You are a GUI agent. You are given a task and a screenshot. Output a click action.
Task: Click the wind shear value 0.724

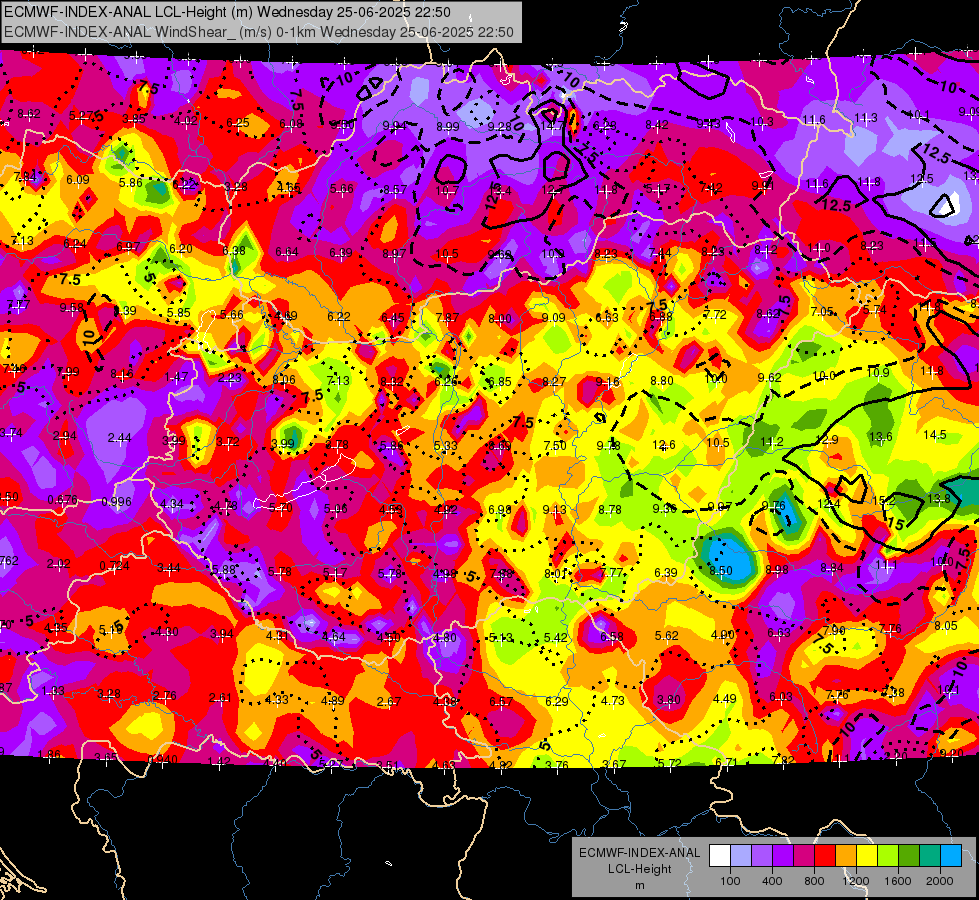[114, 566]
